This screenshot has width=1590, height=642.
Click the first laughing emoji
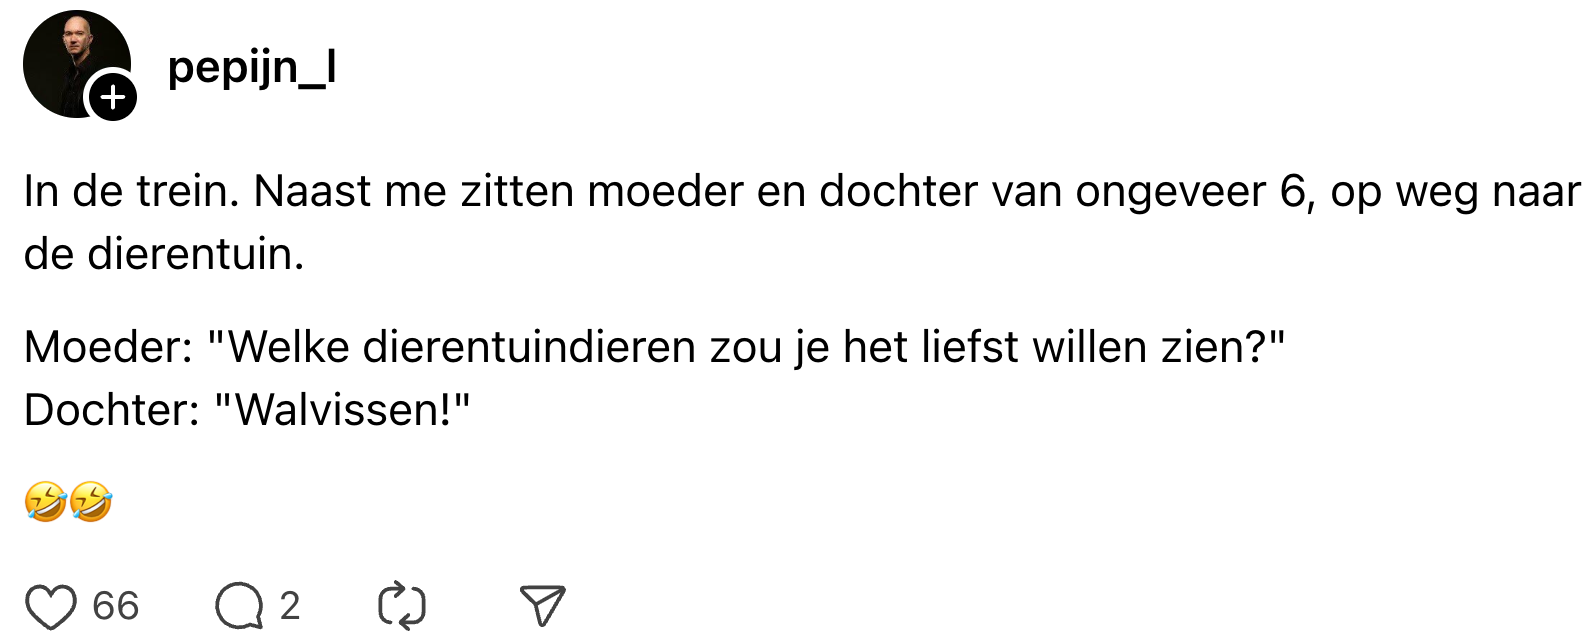click(45, 501)
